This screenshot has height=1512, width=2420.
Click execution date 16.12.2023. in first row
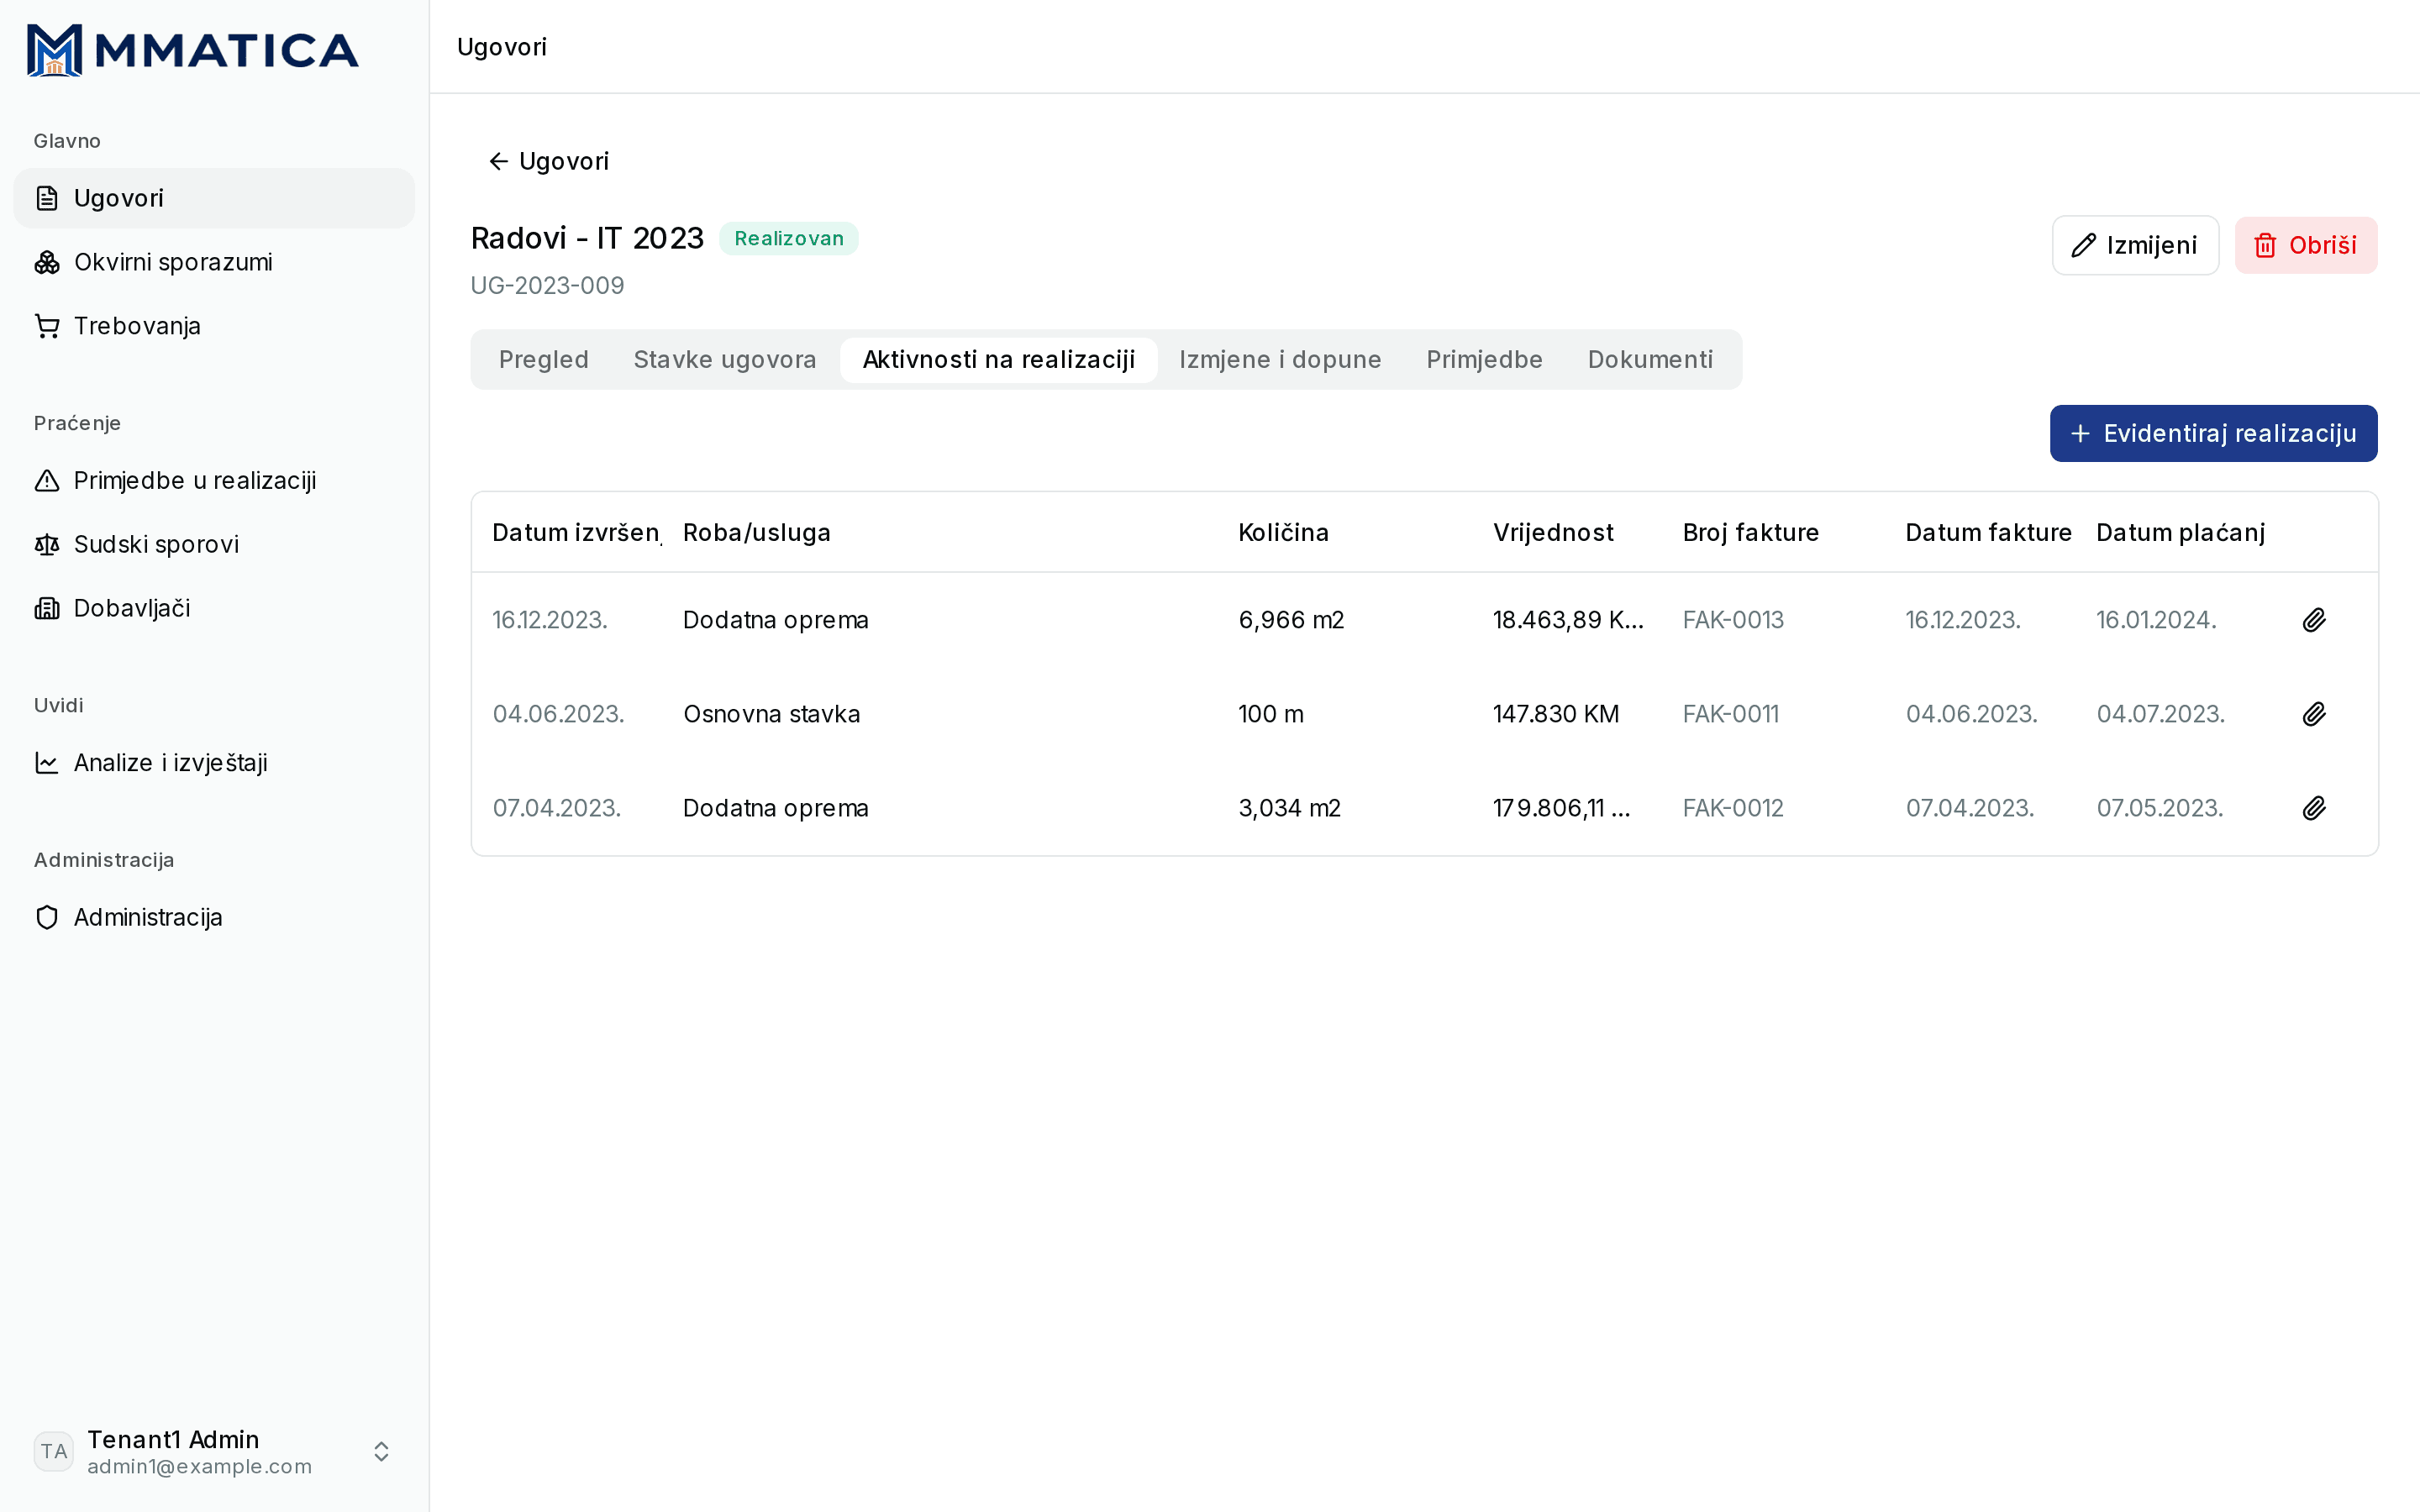coord(550,620)
